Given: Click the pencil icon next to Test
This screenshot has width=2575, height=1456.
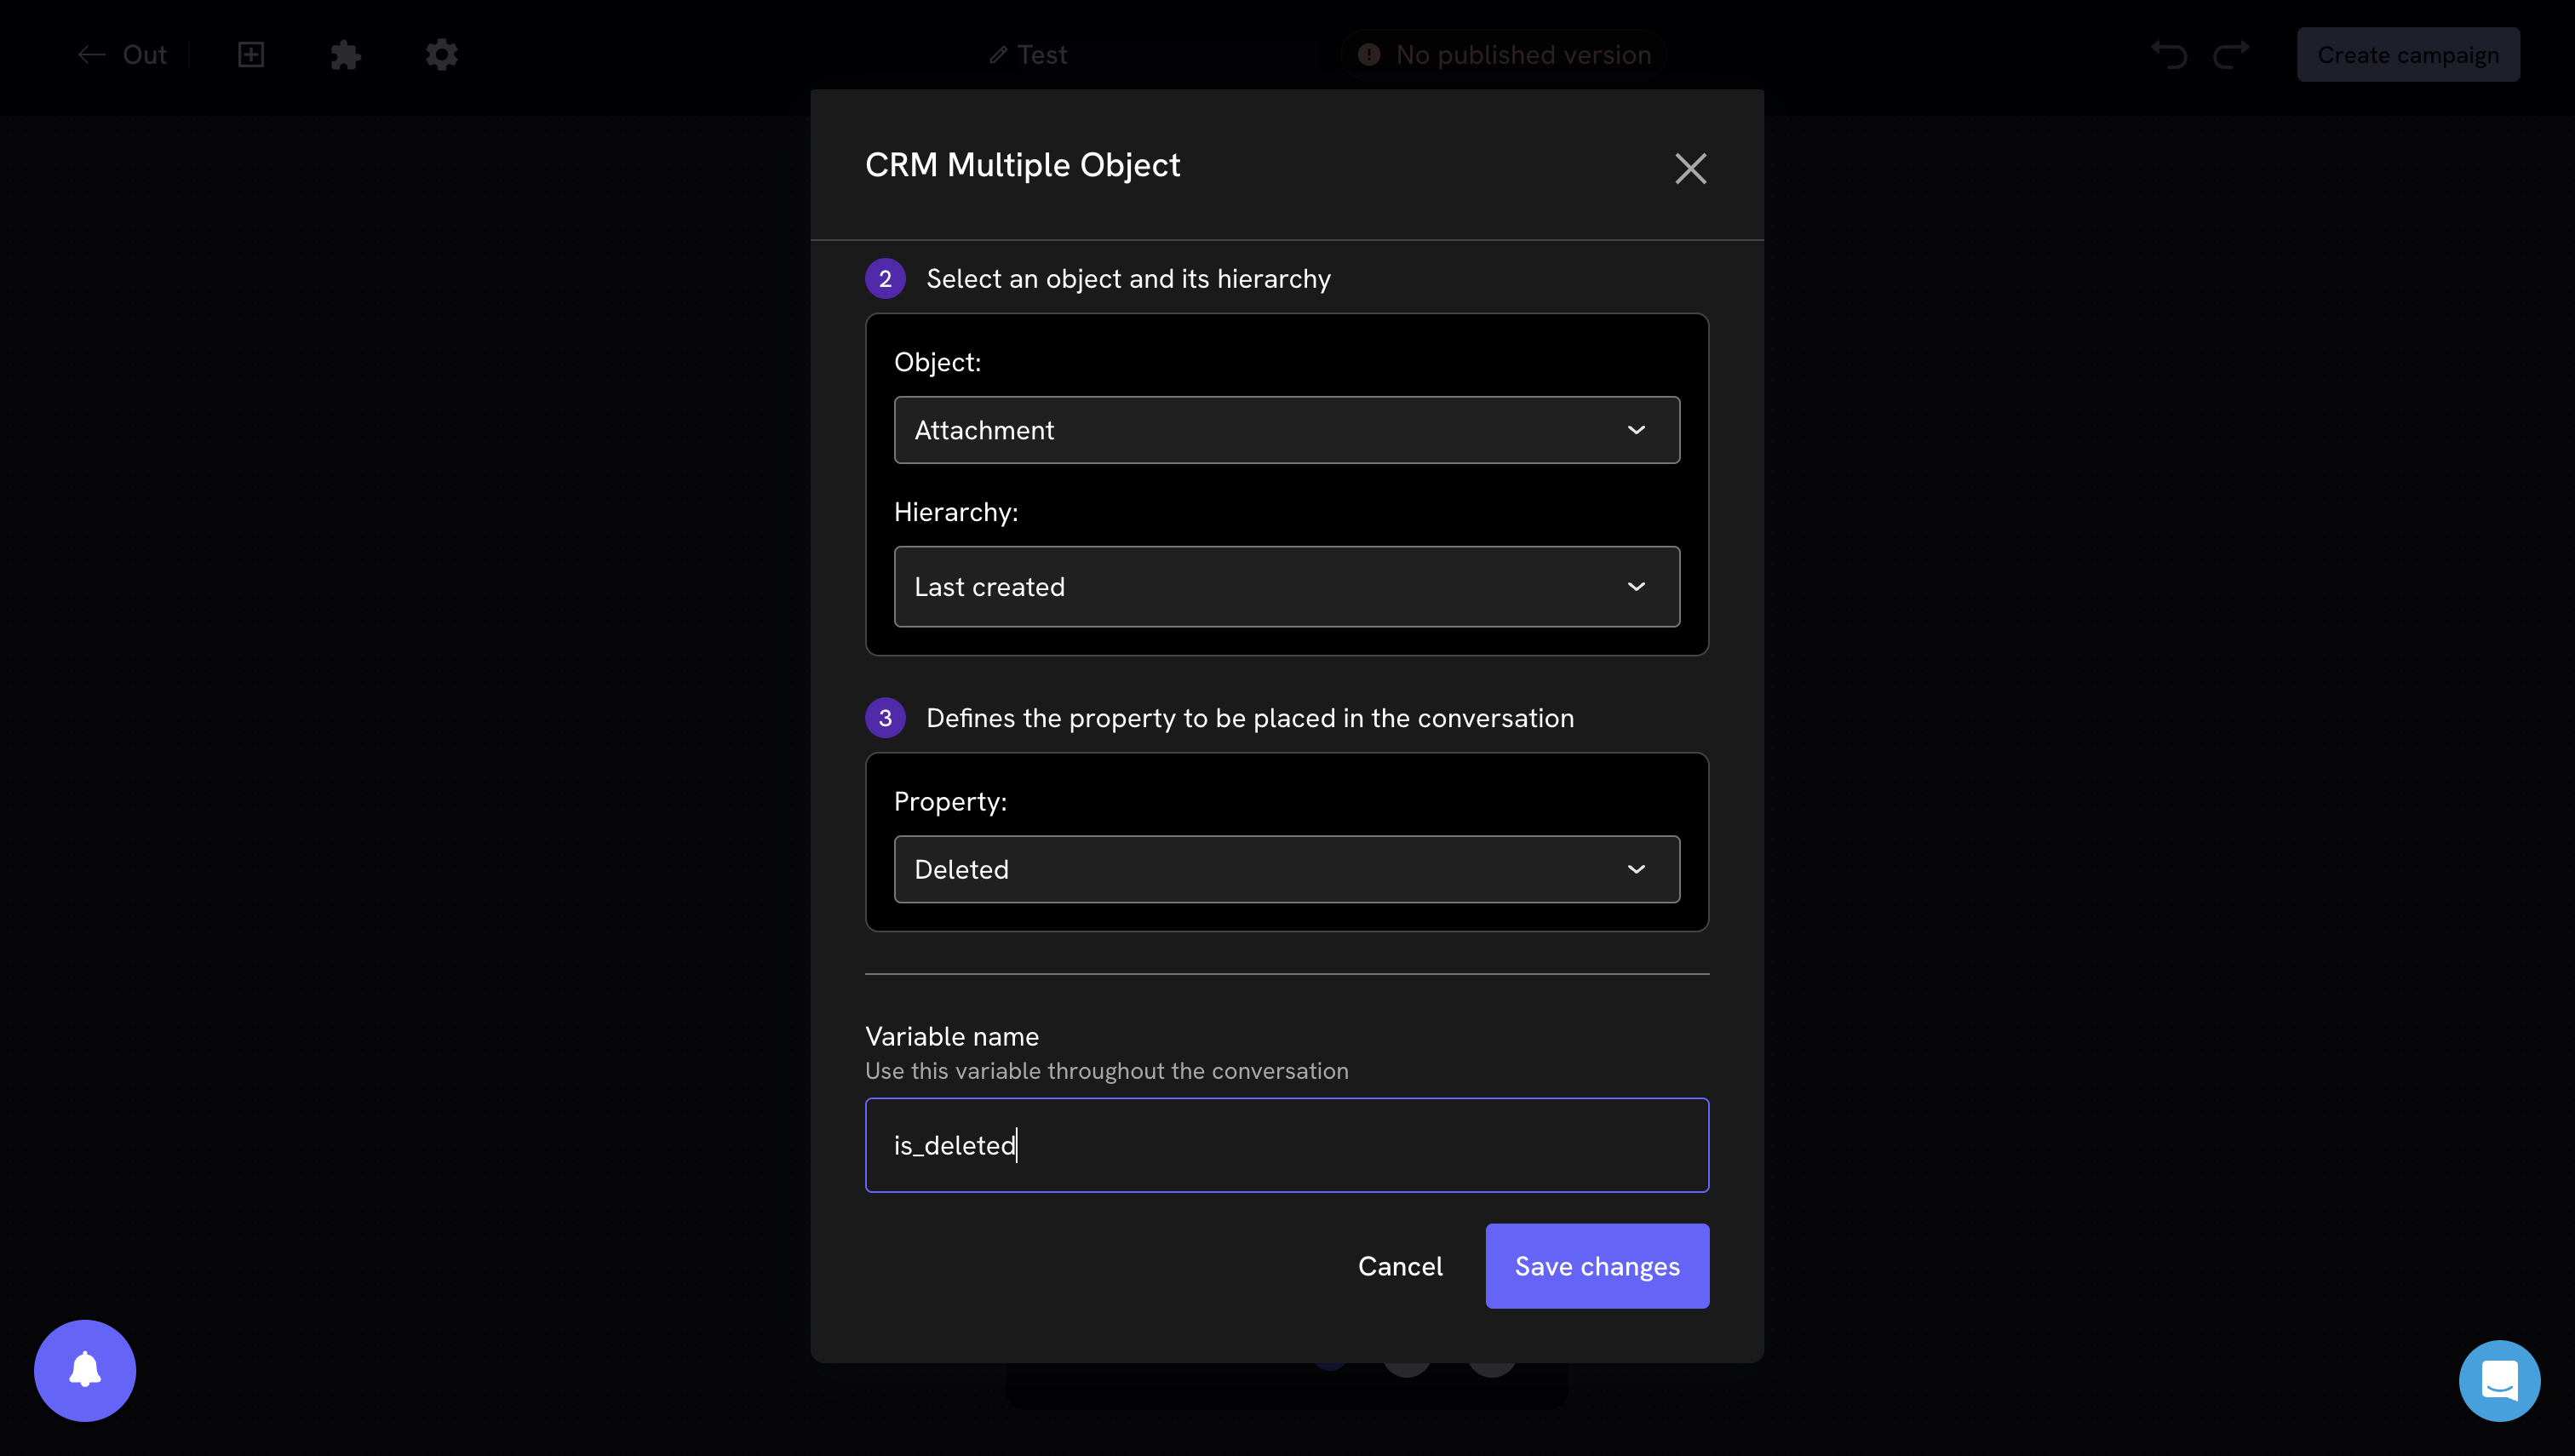Looking at the screenshot, I should point(997,55).
